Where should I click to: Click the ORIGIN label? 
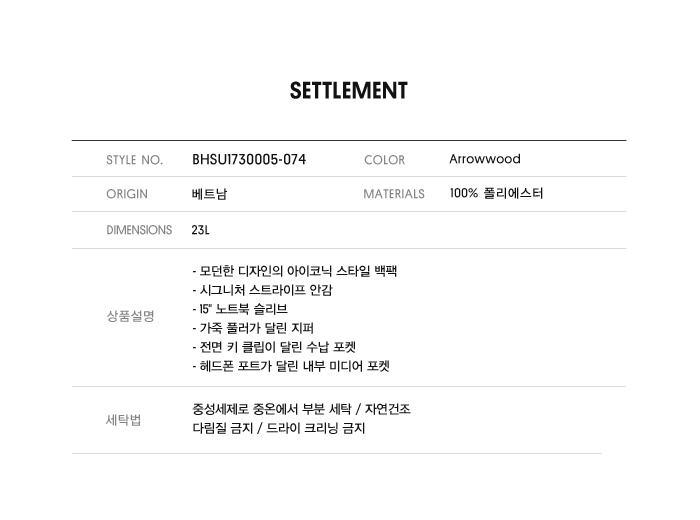click(x=127, y=194)
